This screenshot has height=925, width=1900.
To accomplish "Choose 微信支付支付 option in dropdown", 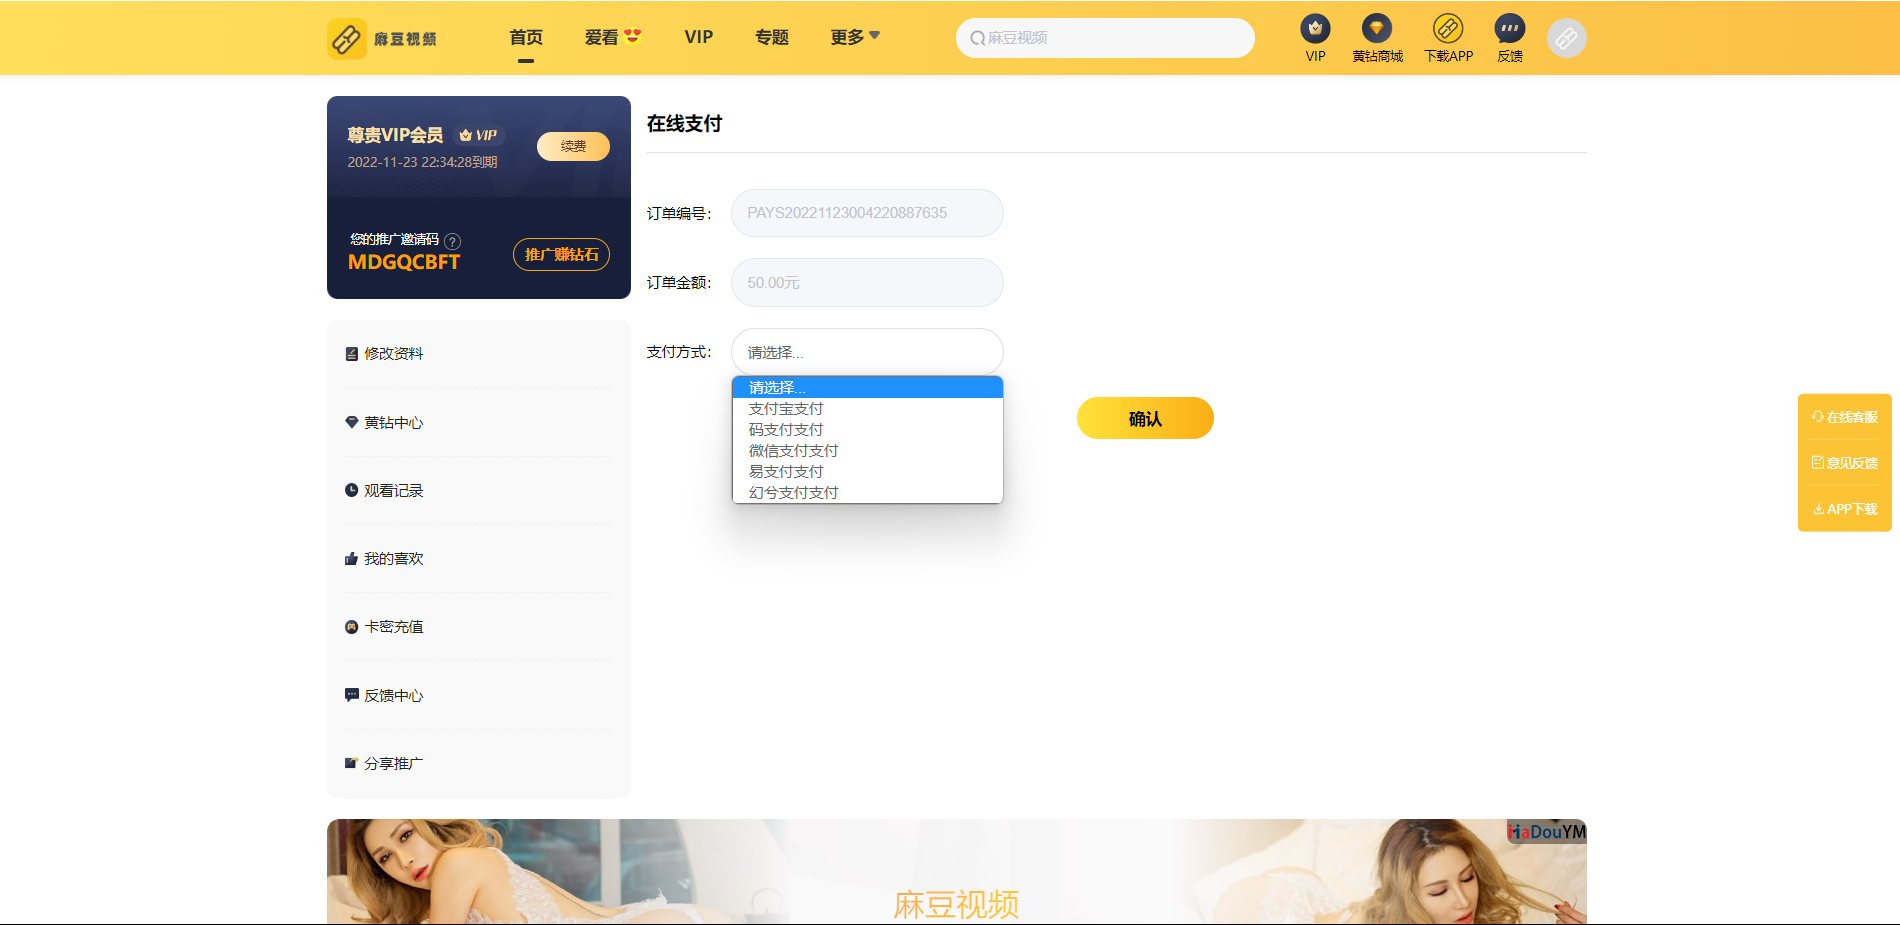I will tap(793, 451).
